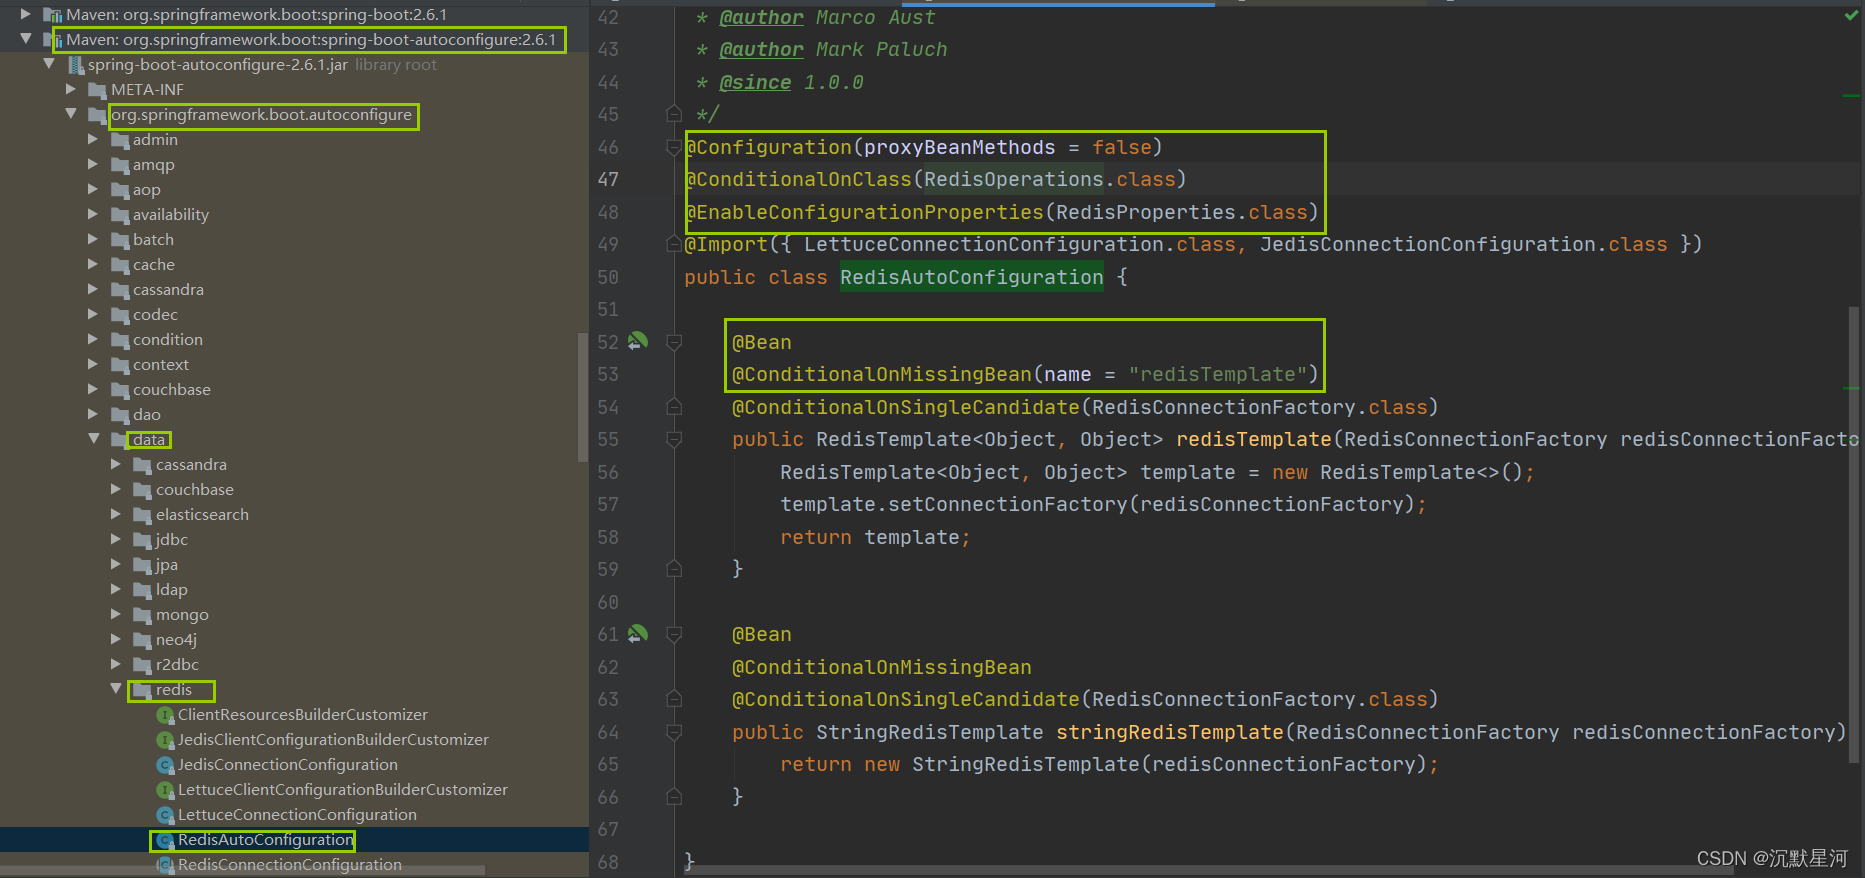Click the redisTemplate method name on line 55

[x=1254, y=439]
